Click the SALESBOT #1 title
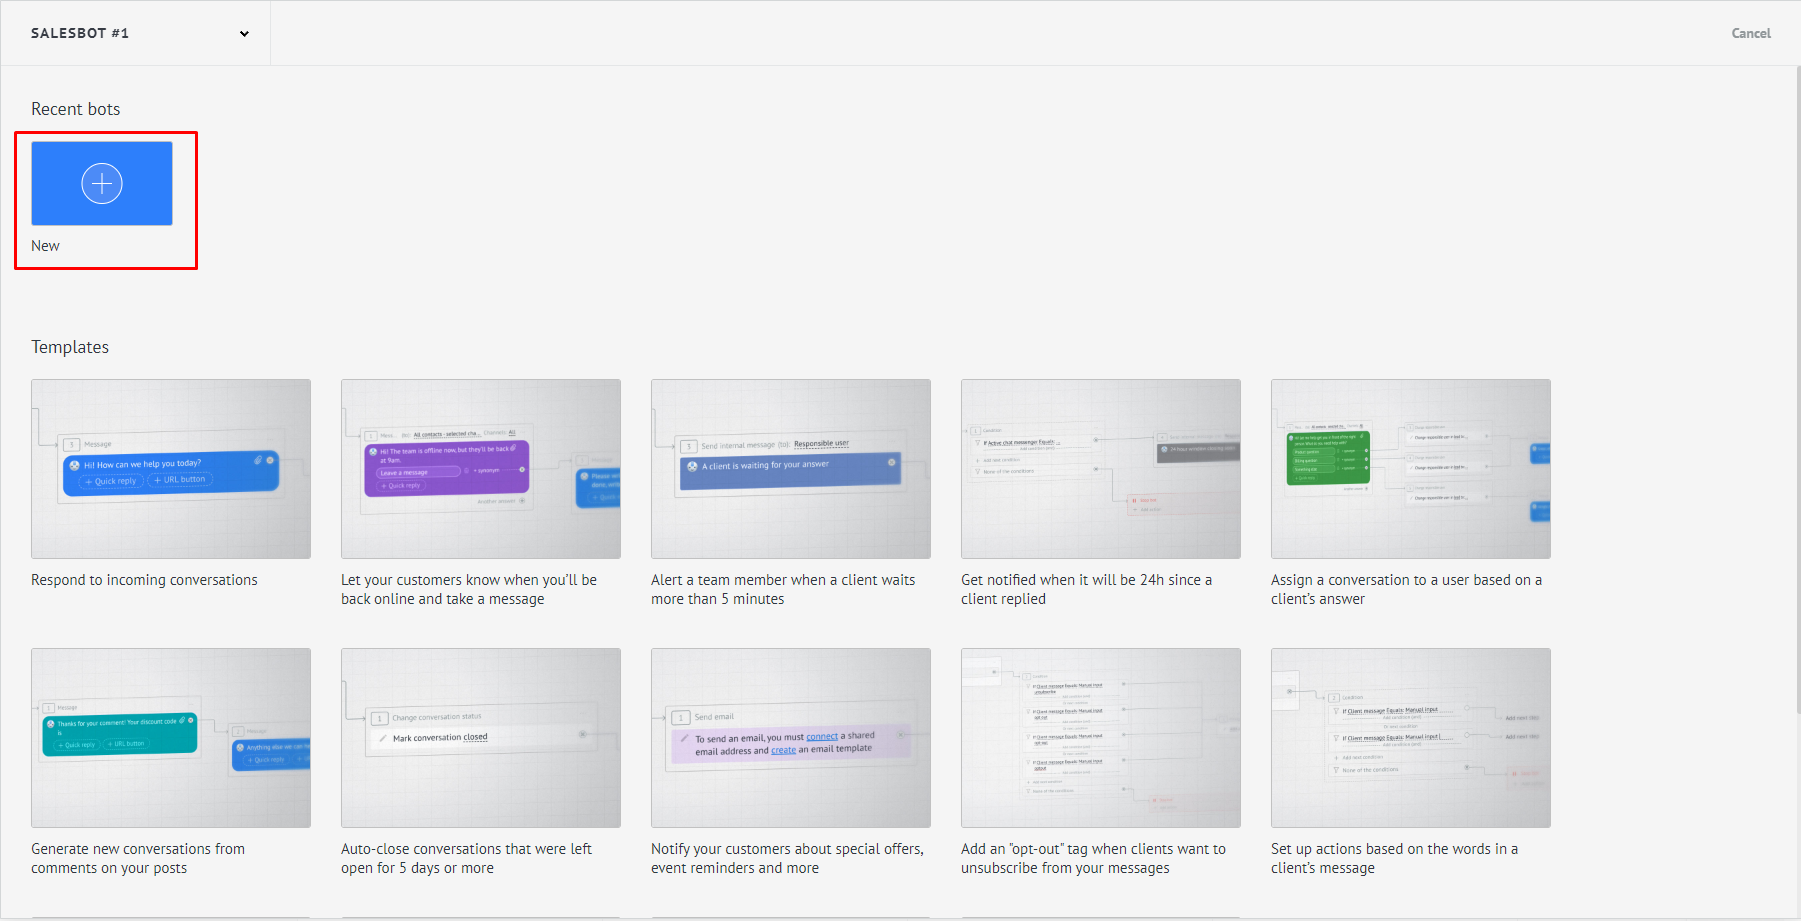The height and width of the screenshot is (921, 1801). (x=80, y=33)
